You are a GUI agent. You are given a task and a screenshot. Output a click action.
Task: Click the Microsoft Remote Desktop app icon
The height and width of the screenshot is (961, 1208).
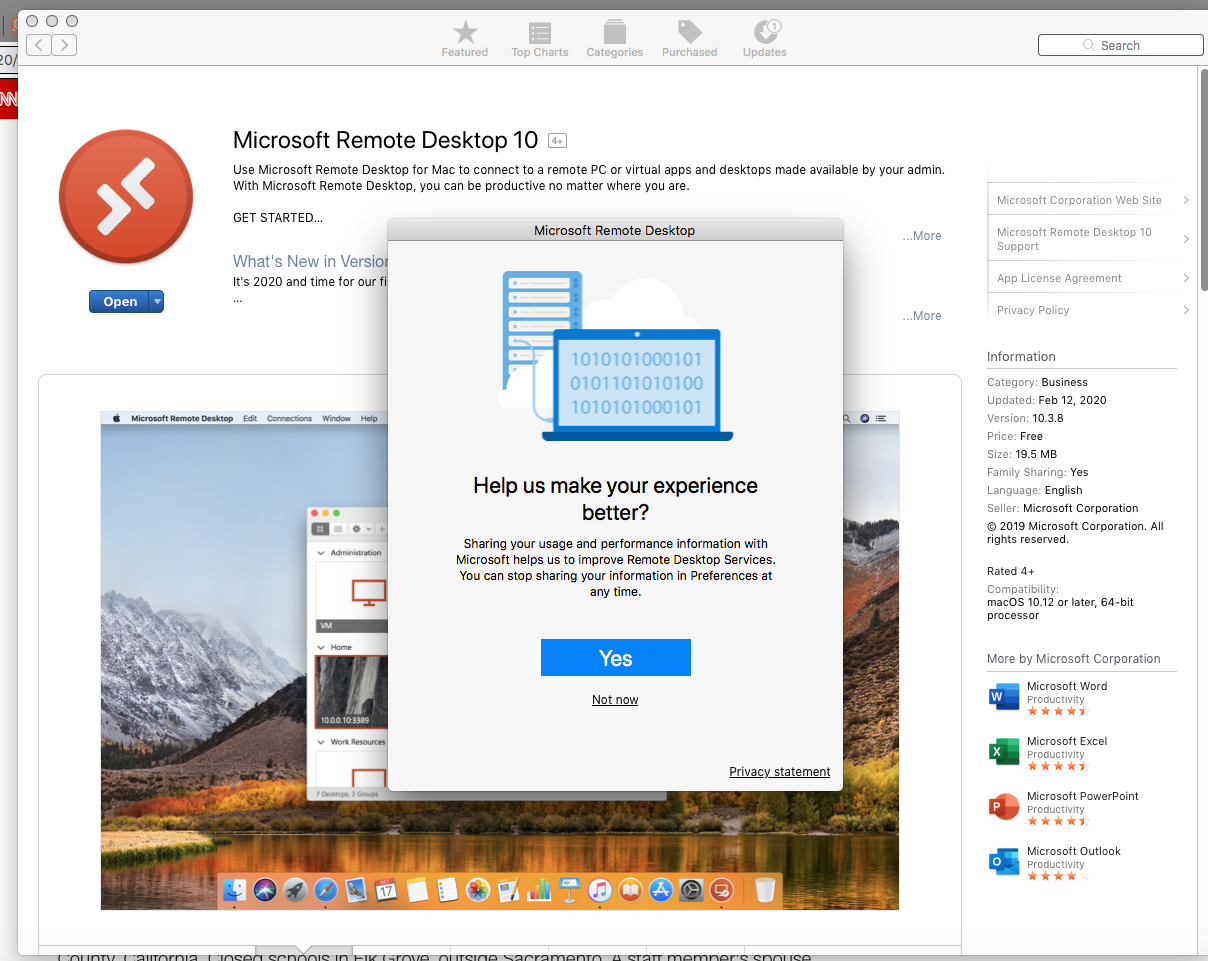point(126,196)
